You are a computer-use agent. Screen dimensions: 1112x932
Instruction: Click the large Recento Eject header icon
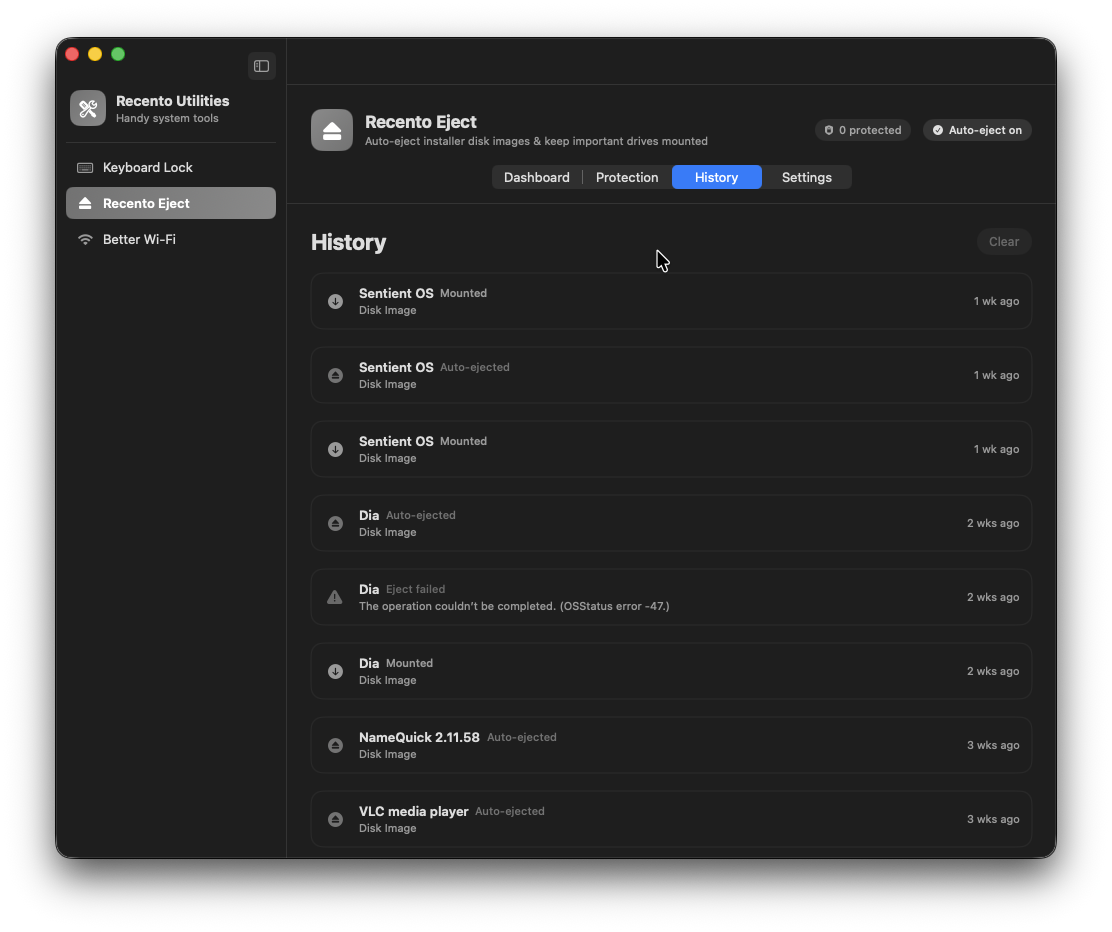[x=332, y=131]
